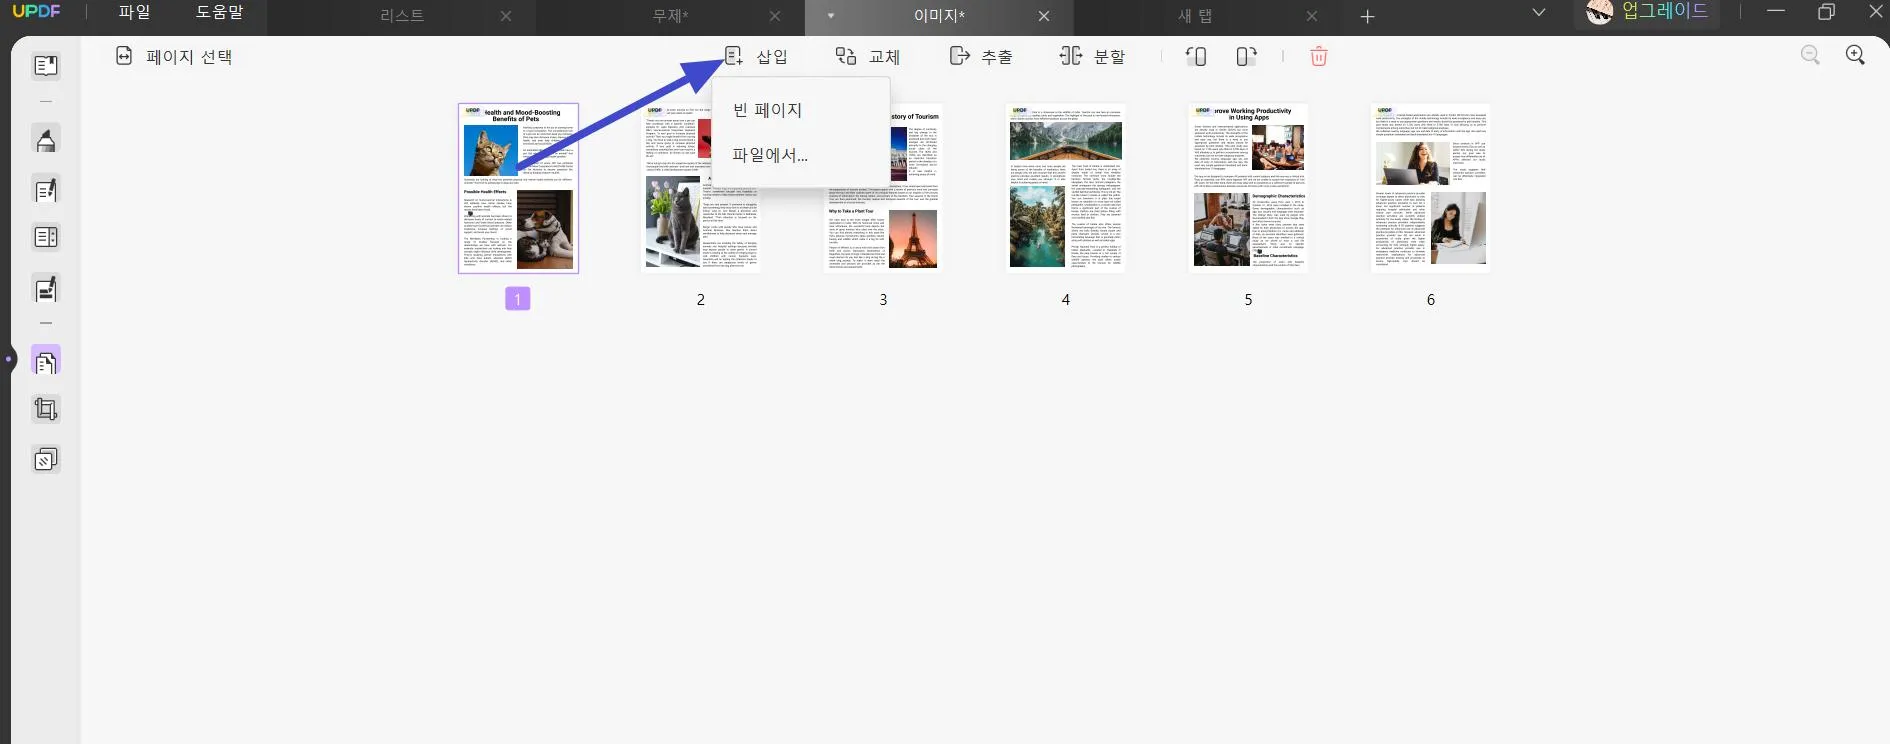
Task: Select page 1 pets thumbnail
Action: tap(518, 188)
